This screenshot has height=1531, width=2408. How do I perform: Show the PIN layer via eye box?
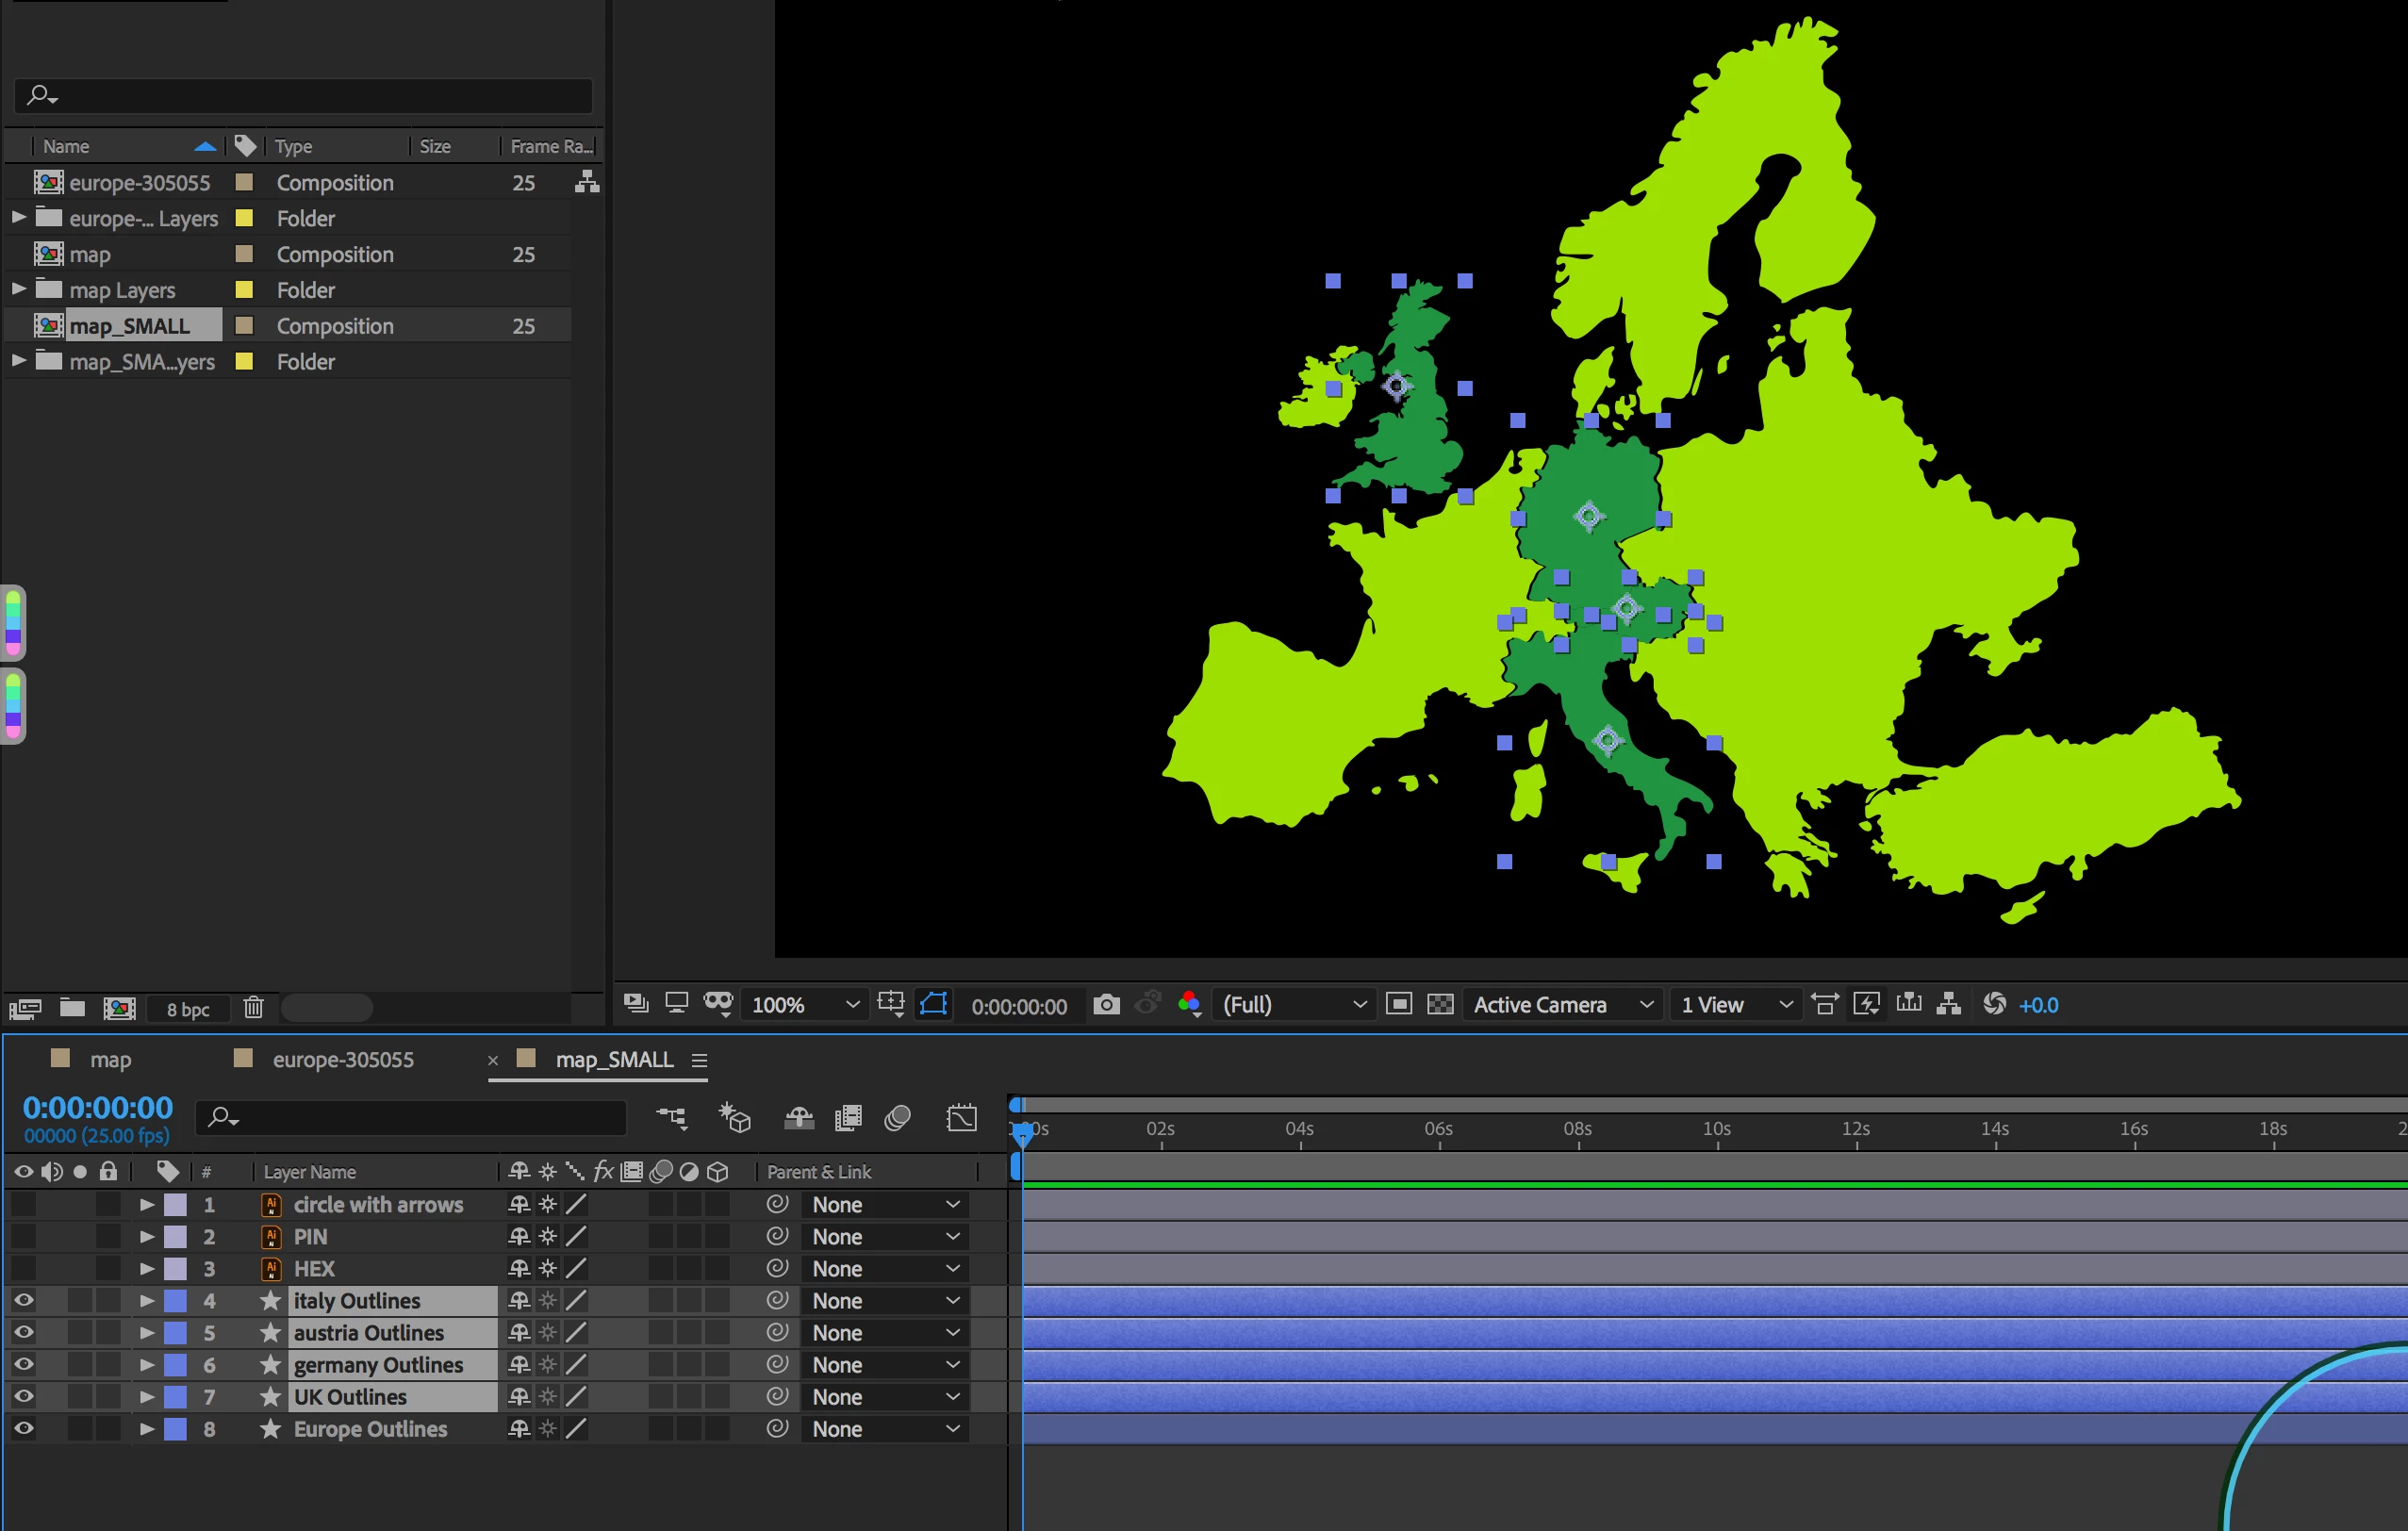point(24,1236)
